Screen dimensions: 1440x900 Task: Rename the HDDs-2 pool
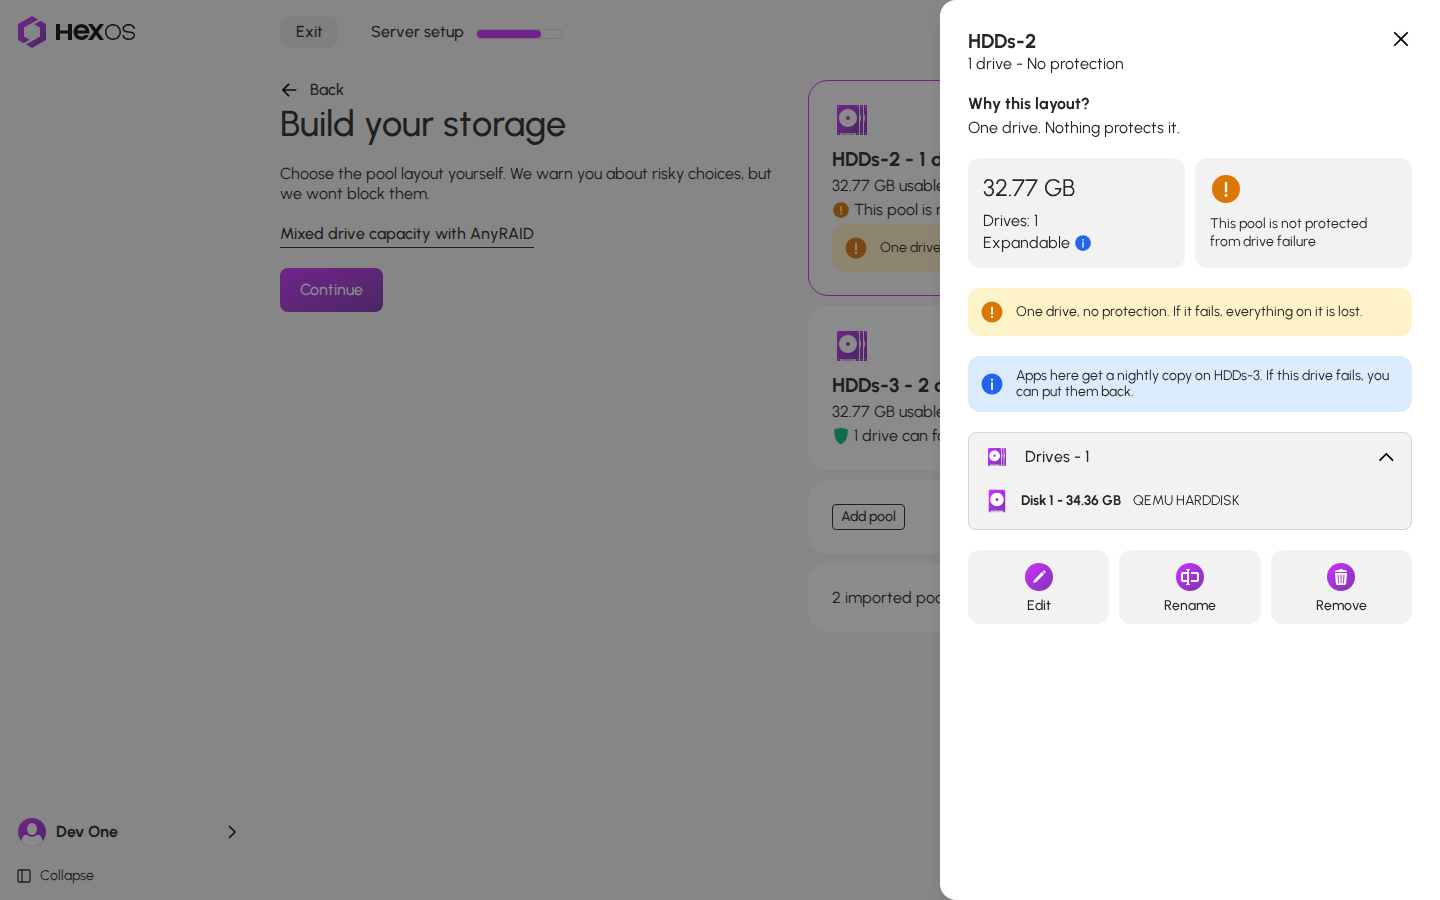click(1190, 587)
